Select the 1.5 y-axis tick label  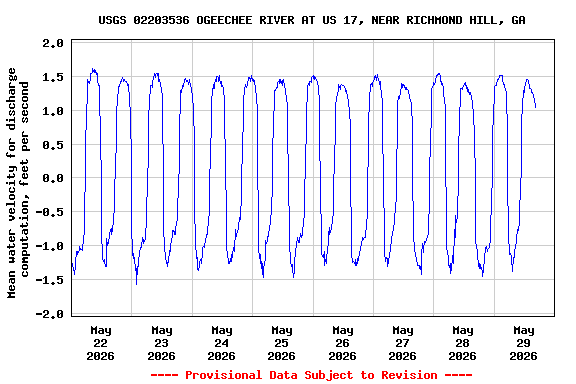(x=53, y=77)
